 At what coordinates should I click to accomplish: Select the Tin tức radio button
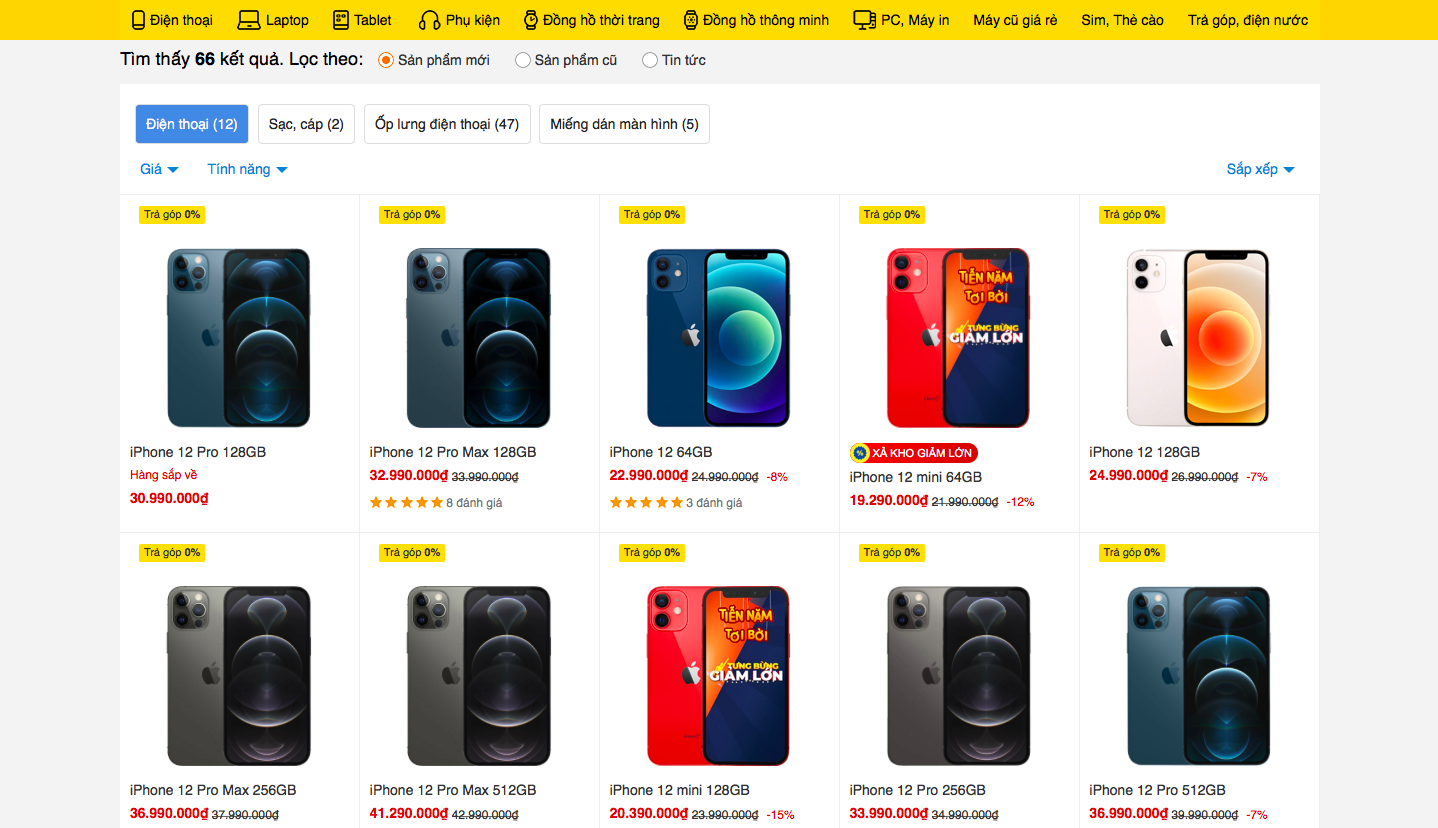click(x=650, y=60)
